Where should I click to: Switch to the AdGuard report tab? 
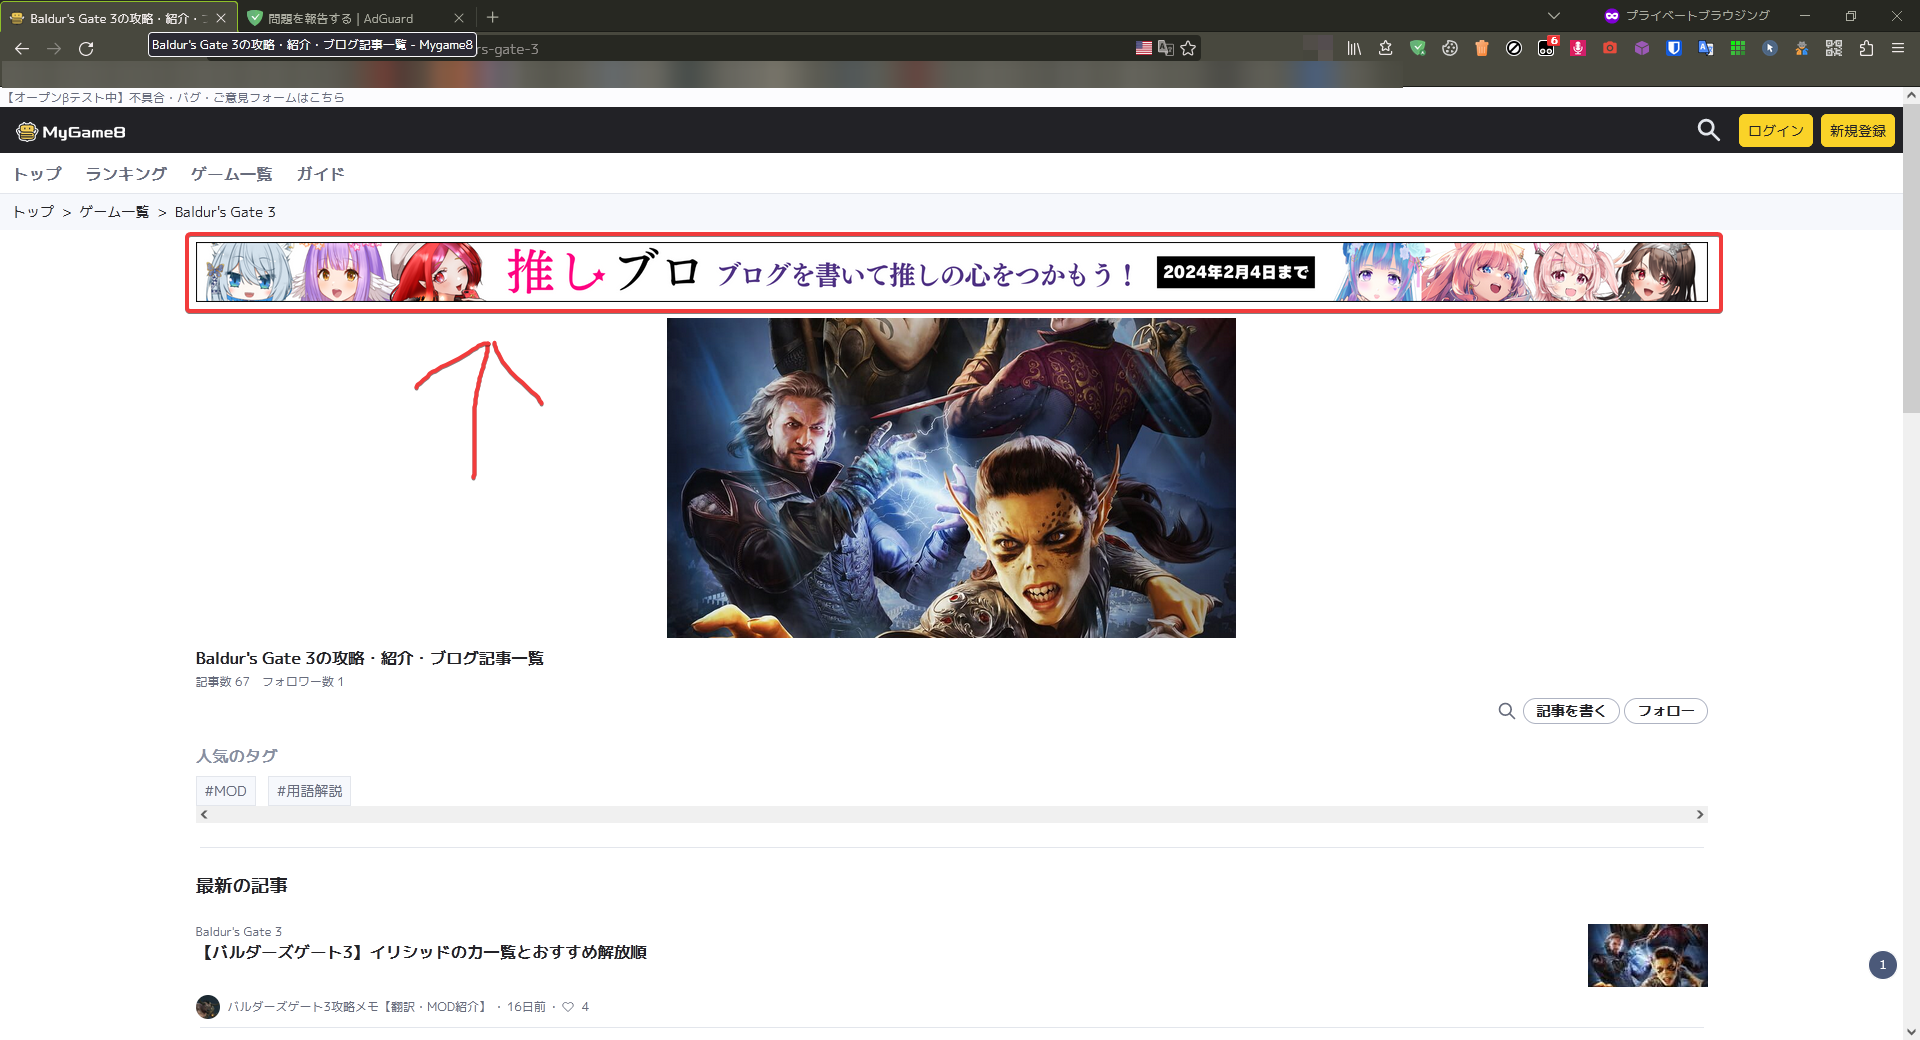pyautogui.click(x=340, y=17)
